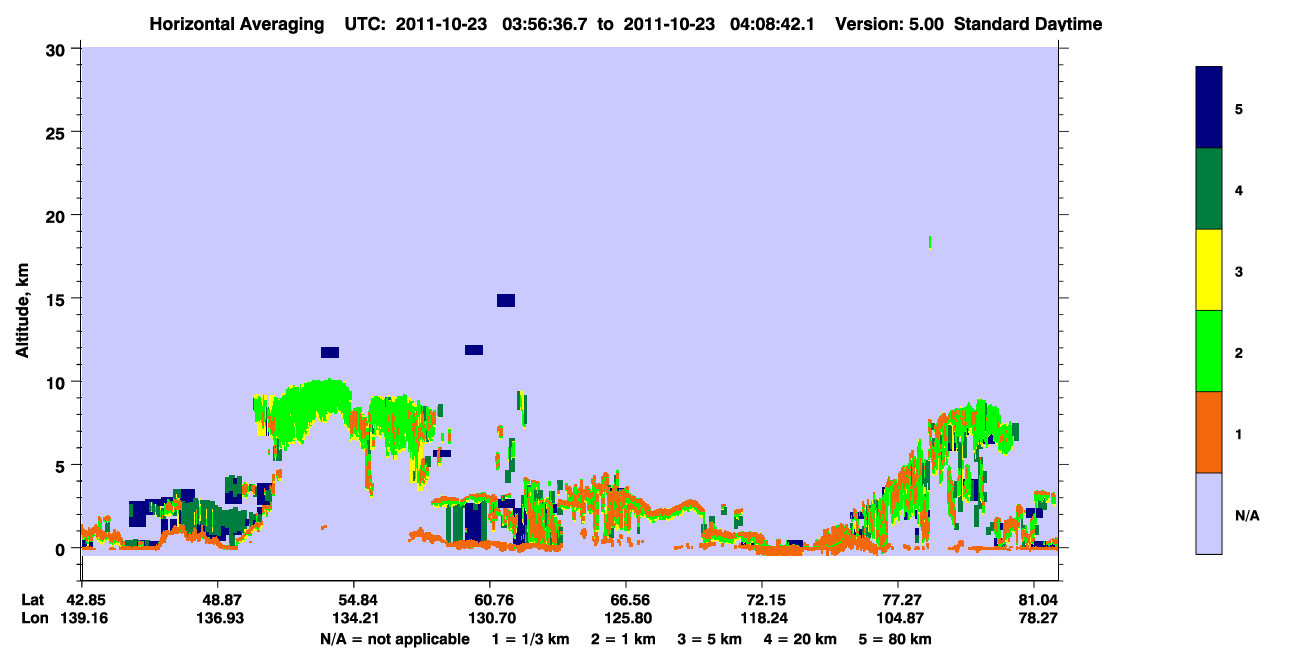The width and height of the screenshot is (1300, 667).
Task: Click the '3 = 5 km' legend note
Action: tap(709, 639)
